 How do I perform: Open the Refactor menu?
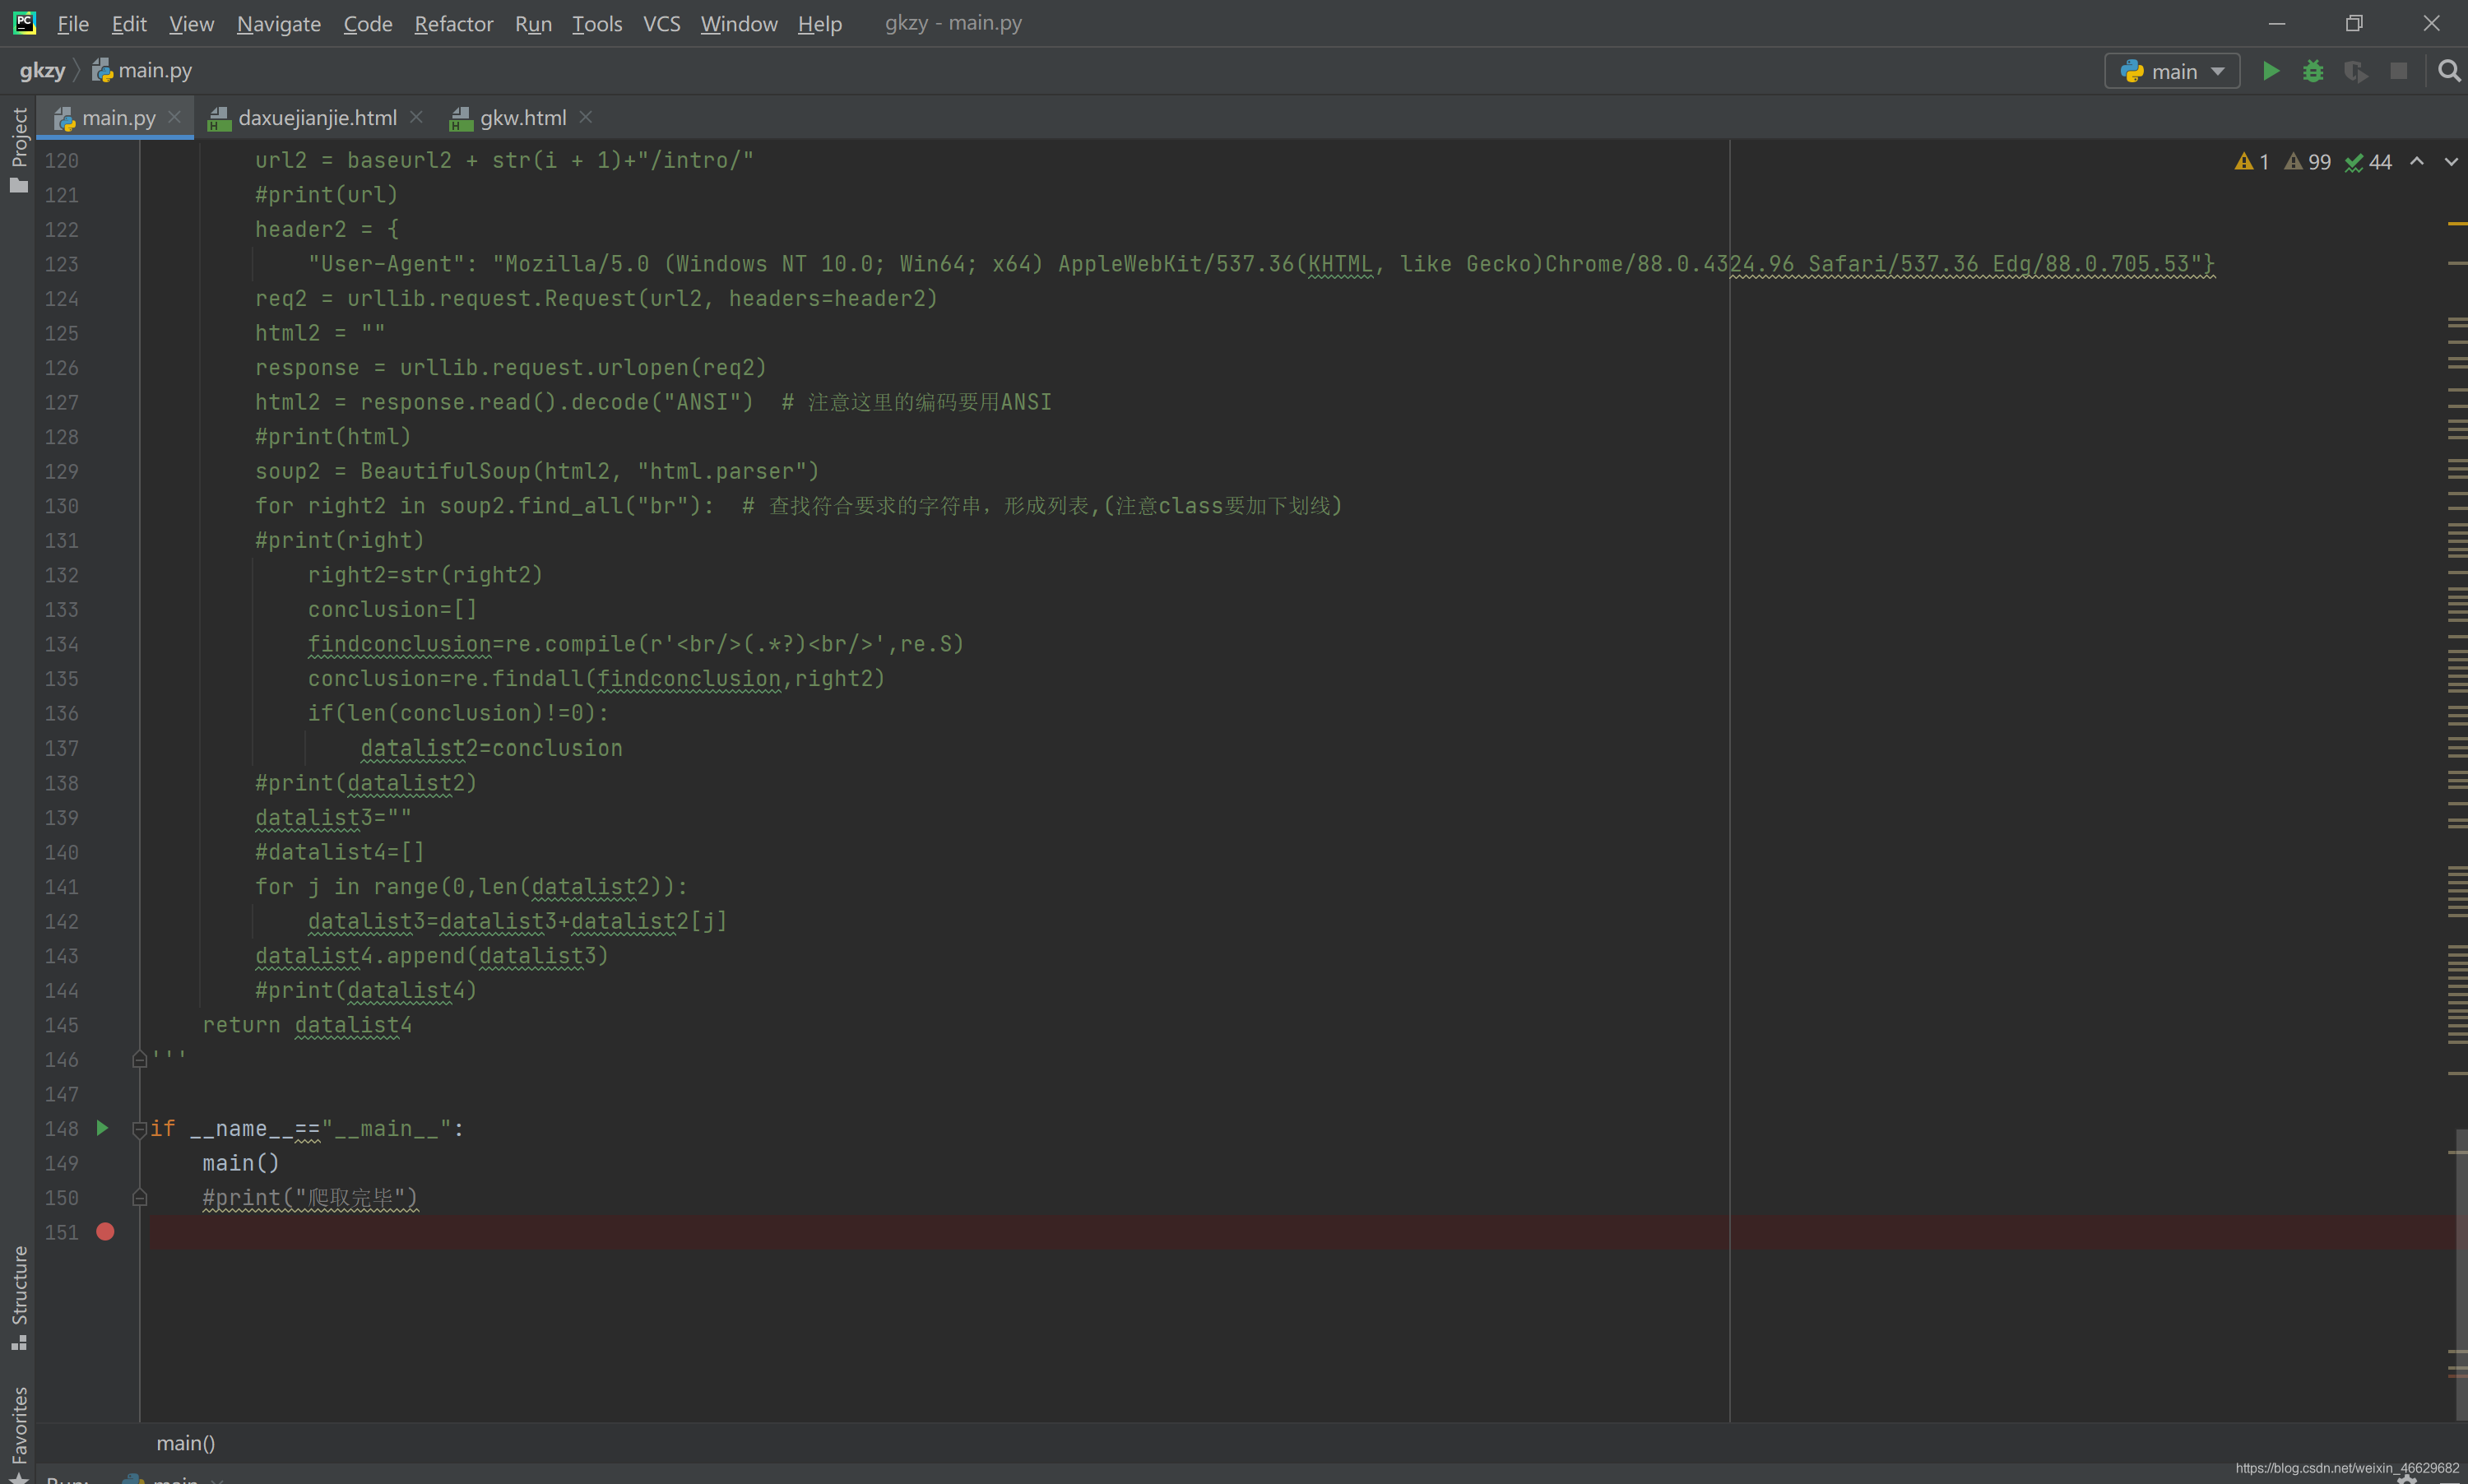[453, 23]
